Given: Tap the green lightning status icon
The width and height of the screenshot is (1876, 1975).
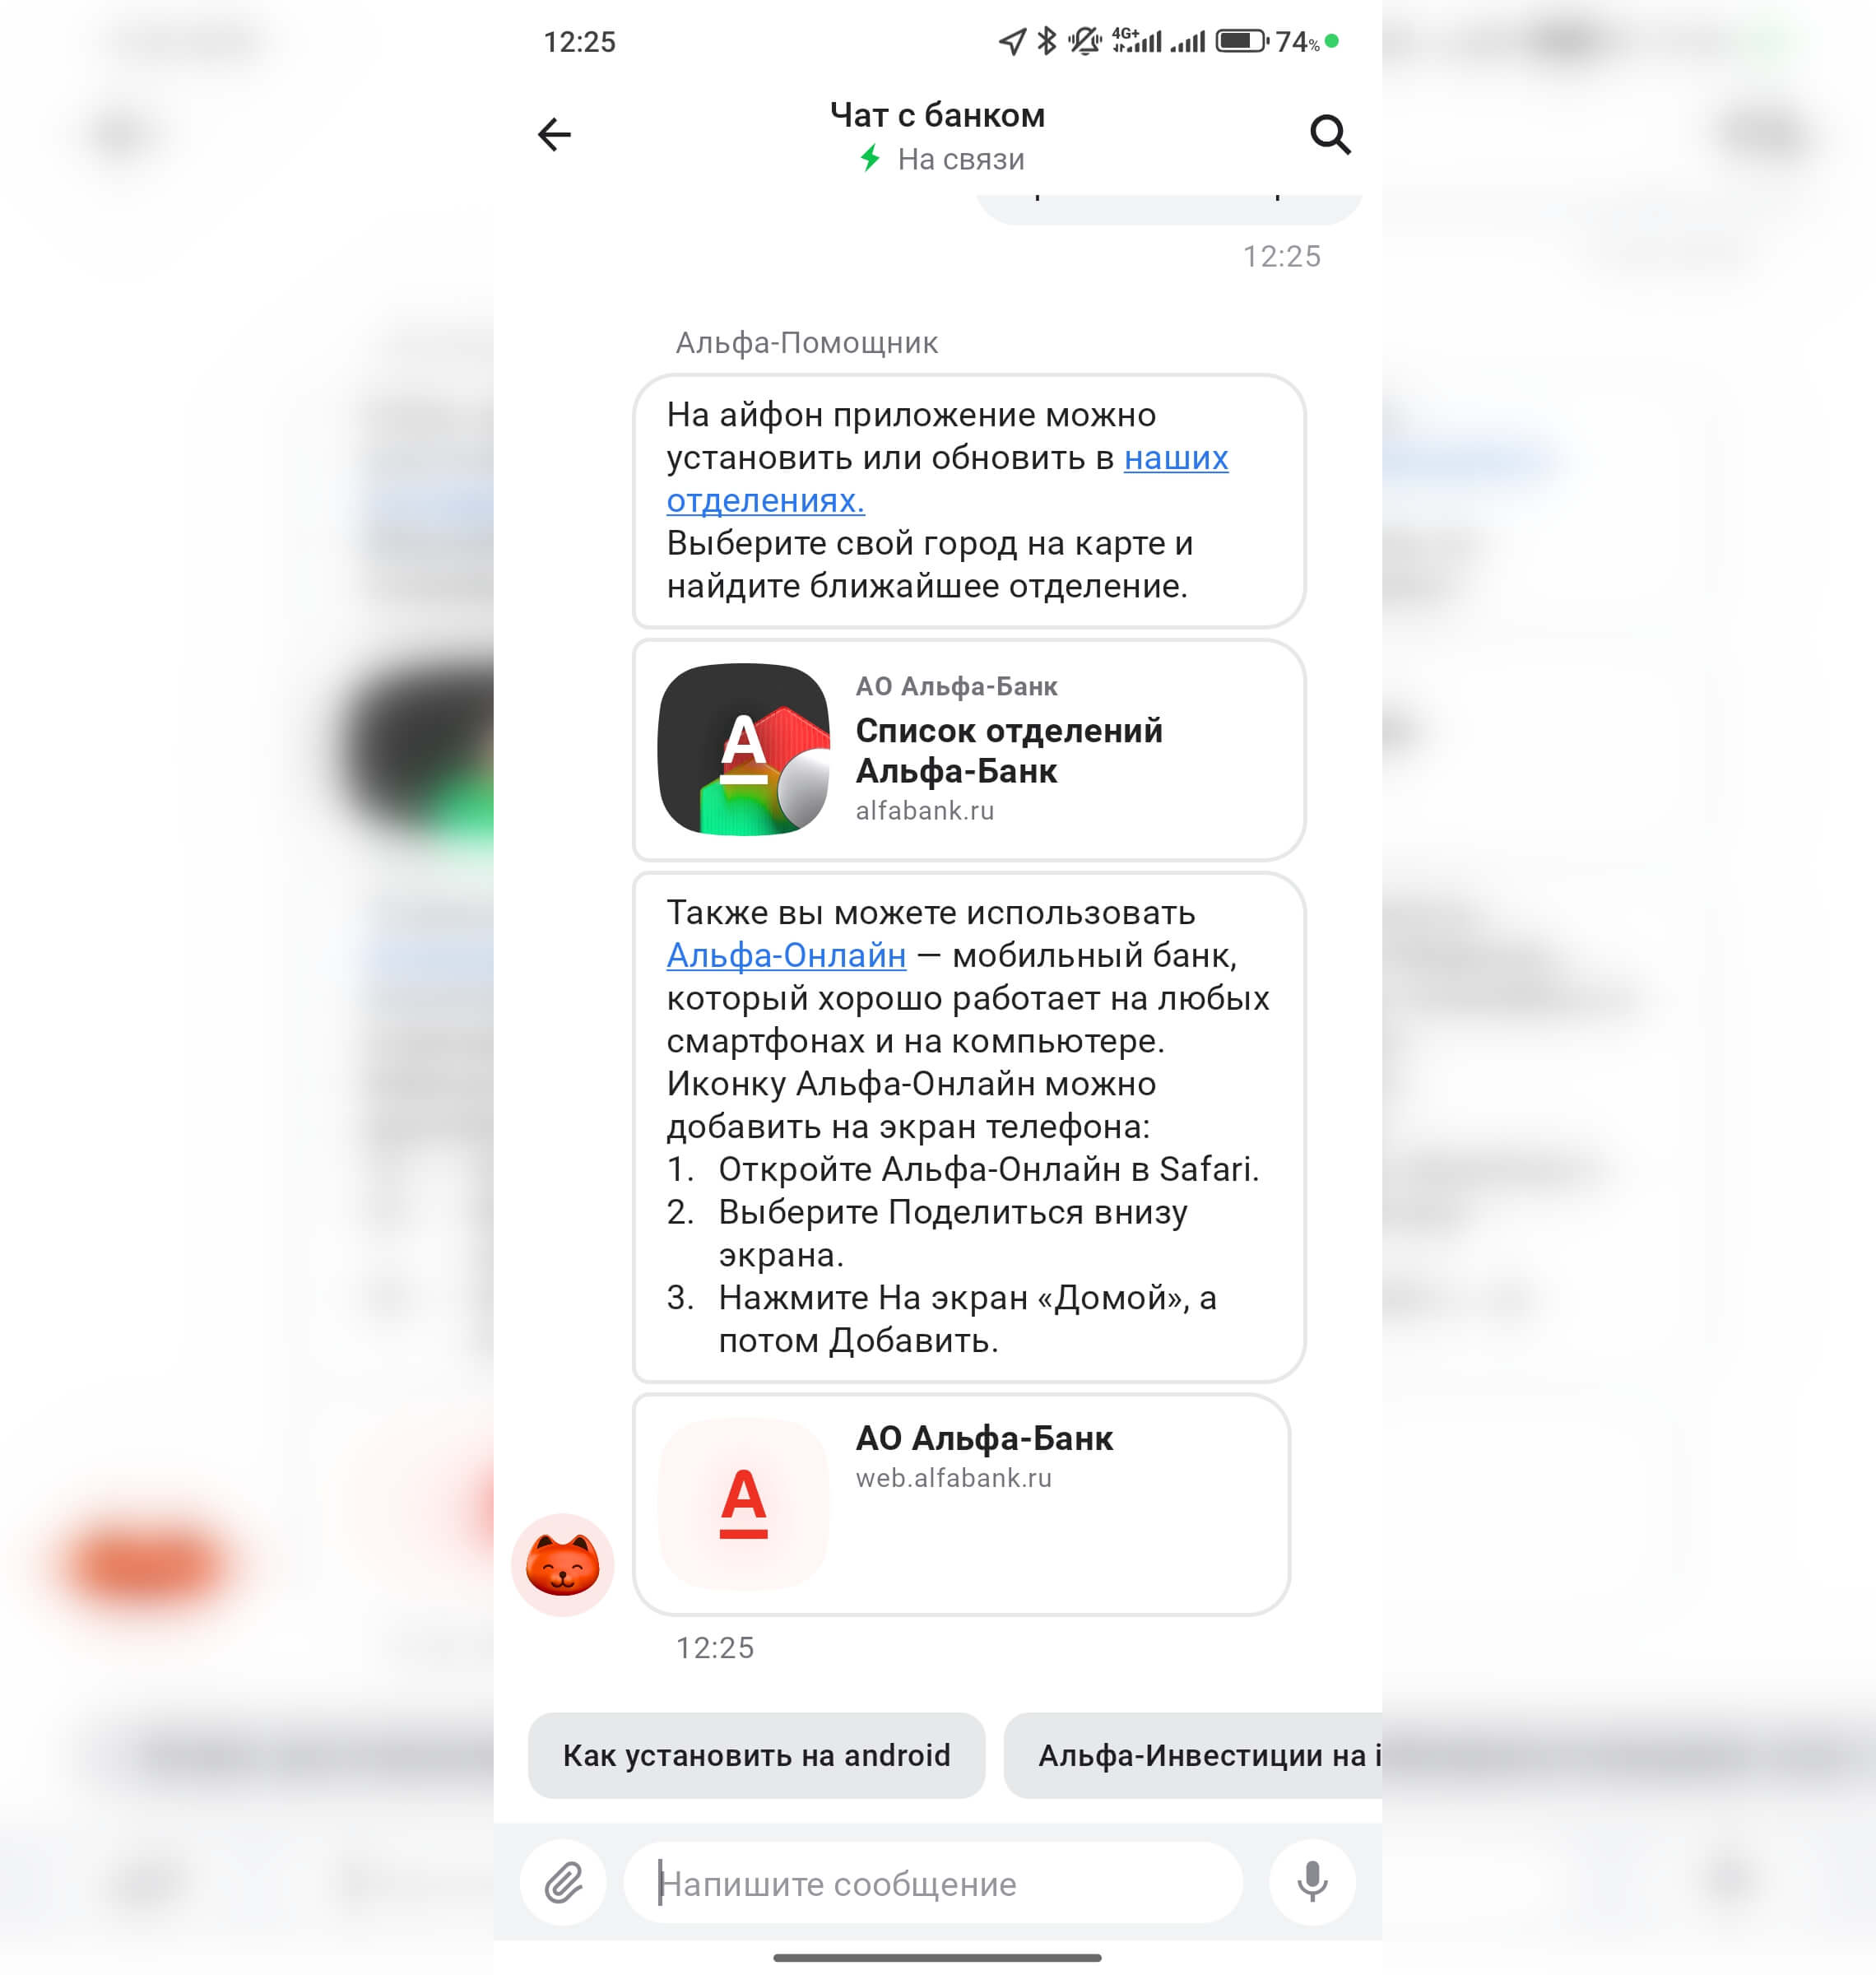Looking at the screenshot, I should click(870, 158).
